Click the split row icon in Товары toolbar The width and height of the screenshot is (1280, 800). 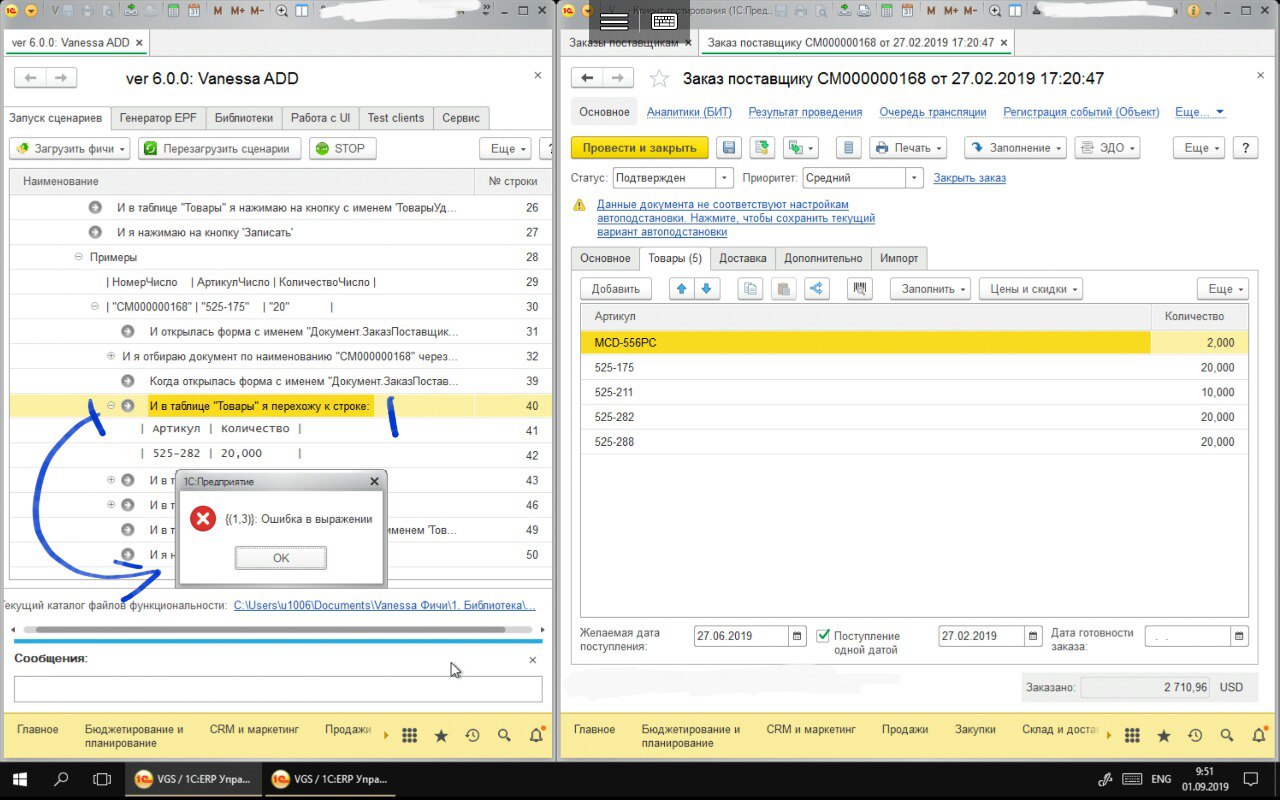816,289
